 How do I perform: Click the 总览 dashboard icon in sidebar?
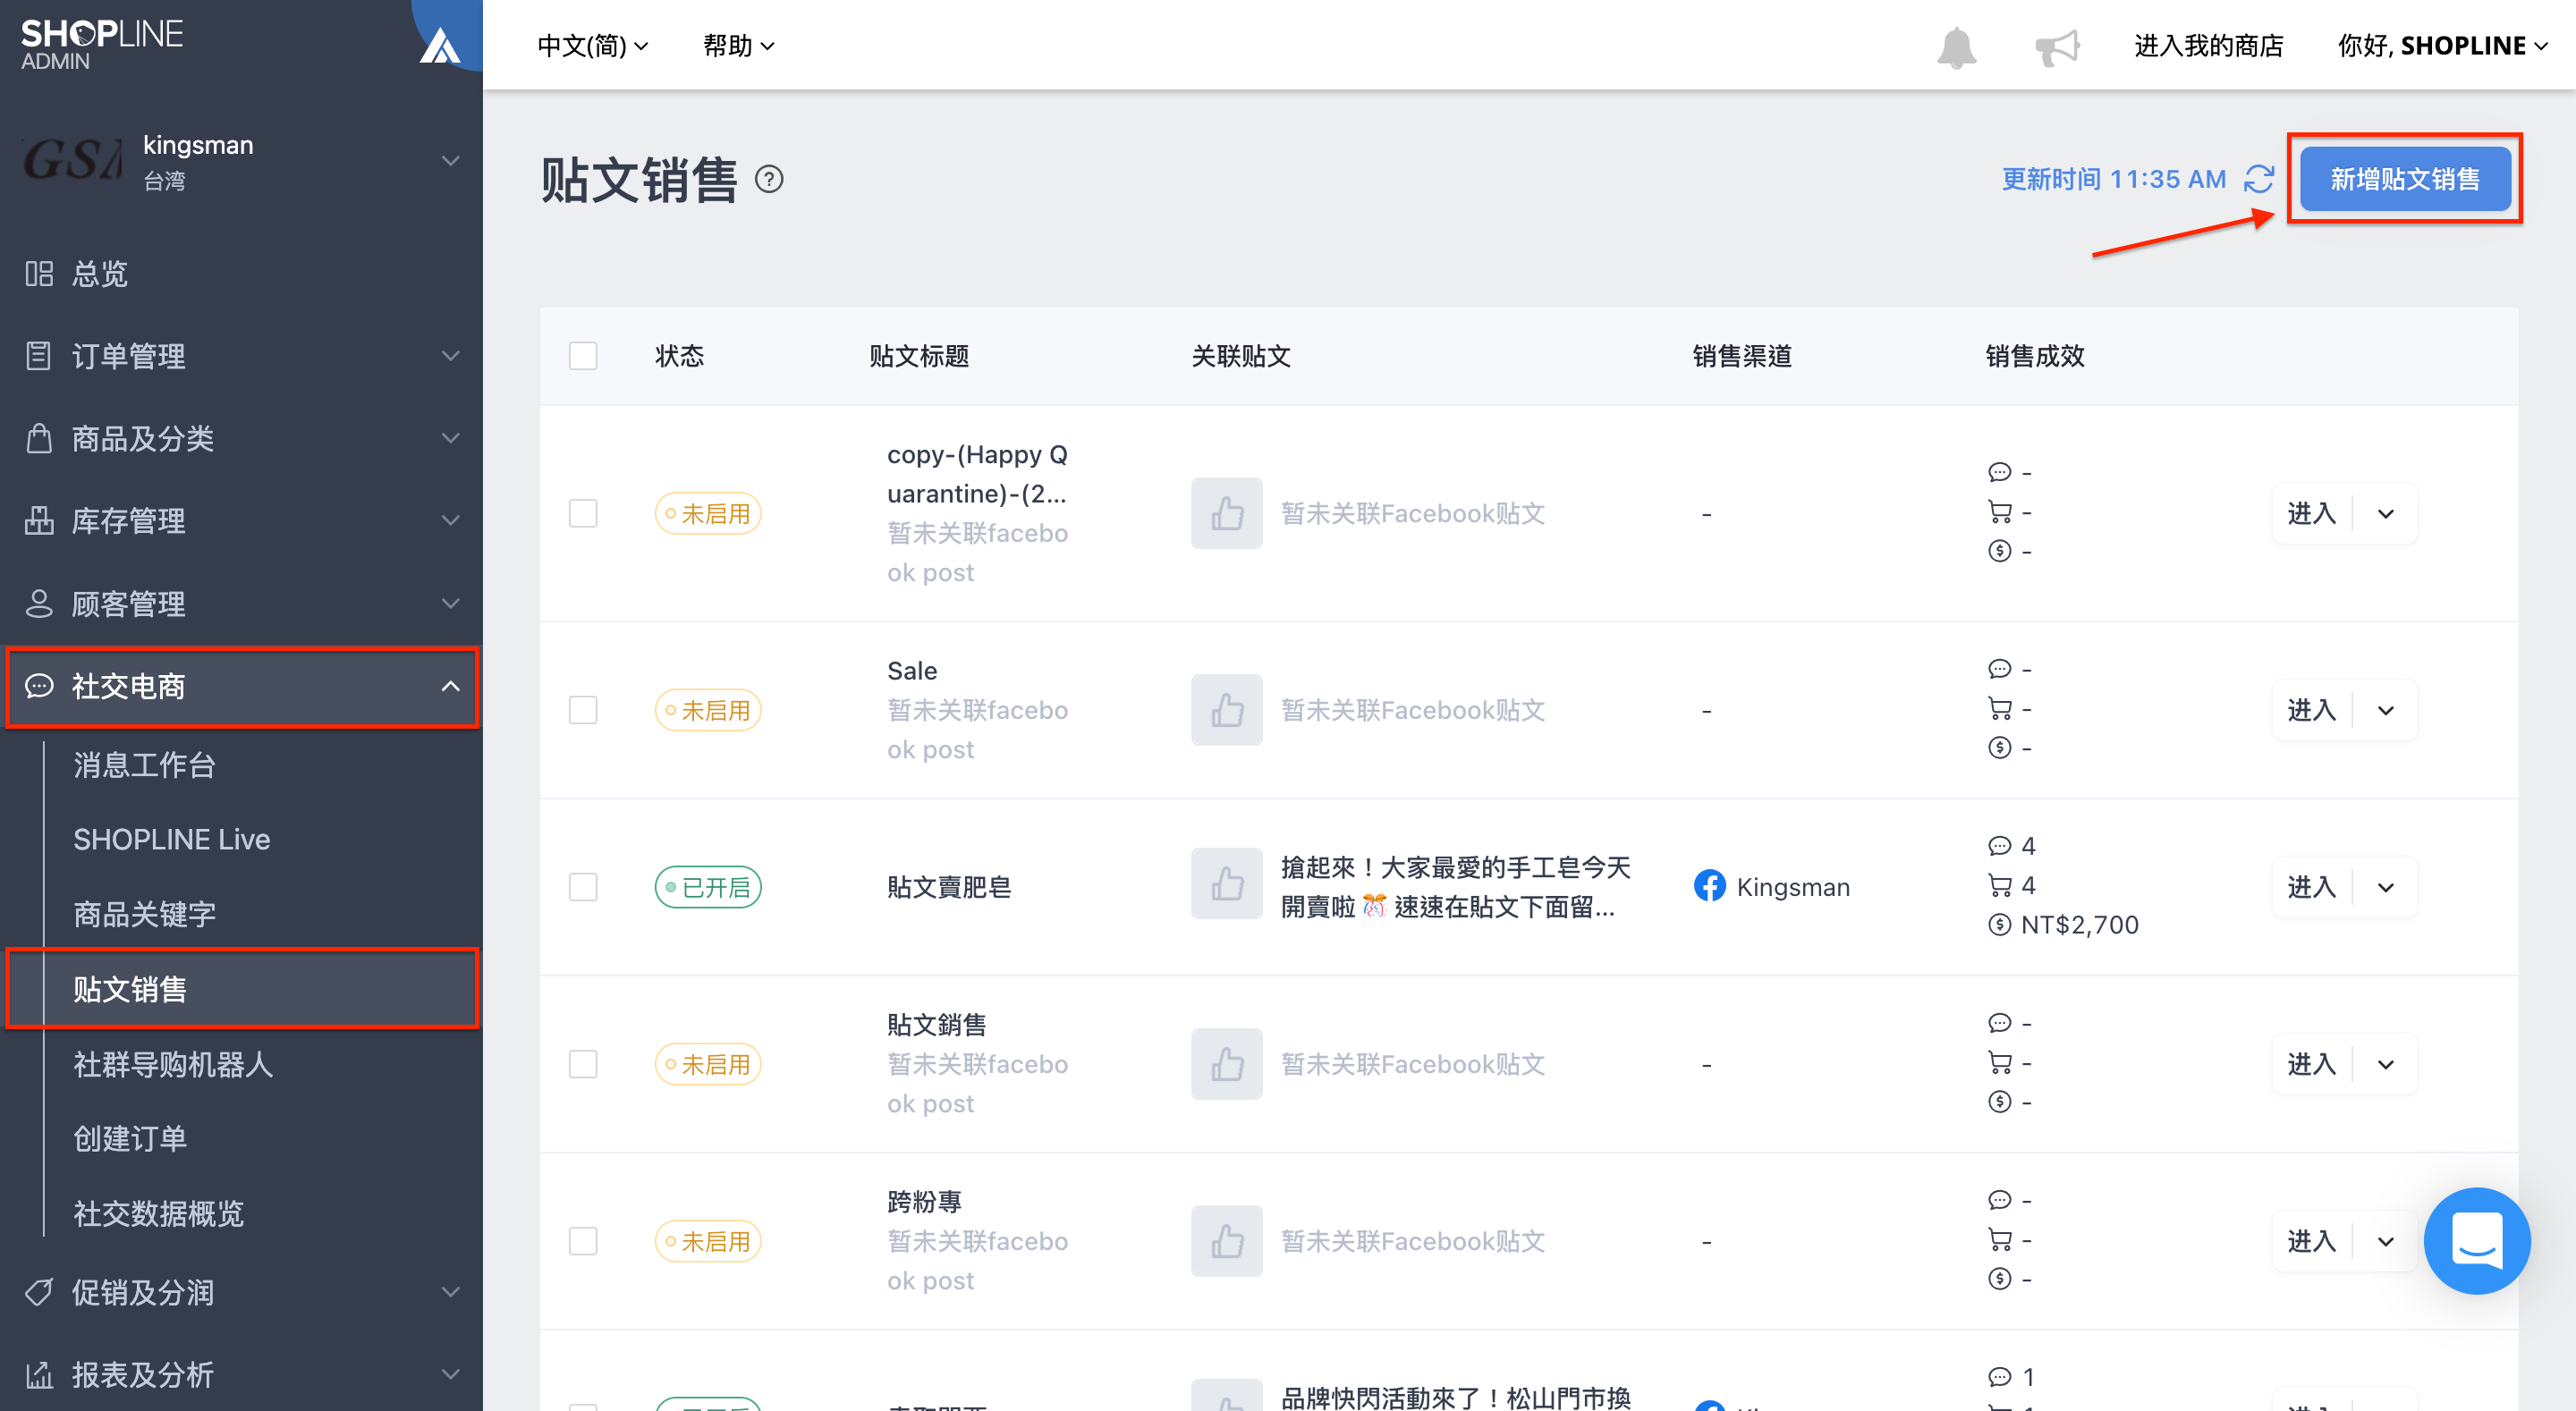tap(39, 273)
